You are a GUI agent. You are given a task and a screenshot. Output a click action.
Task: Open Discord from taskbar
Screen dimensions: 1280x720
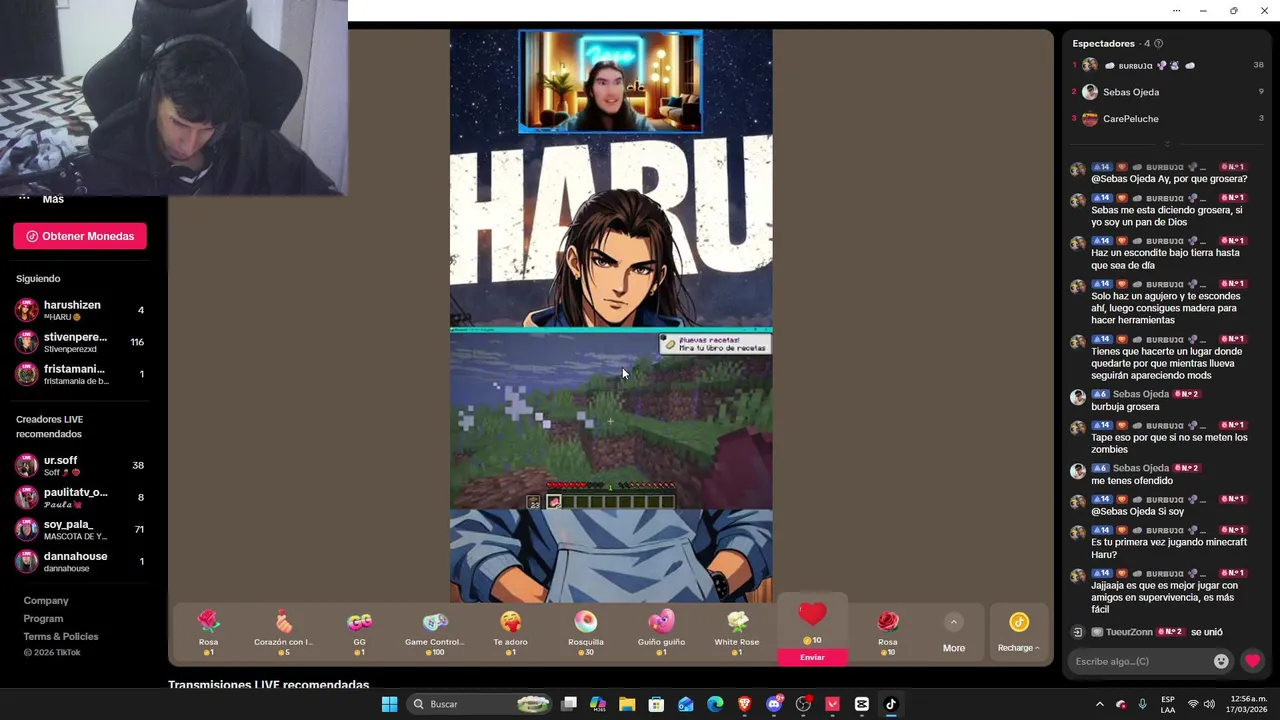[773, 704]
